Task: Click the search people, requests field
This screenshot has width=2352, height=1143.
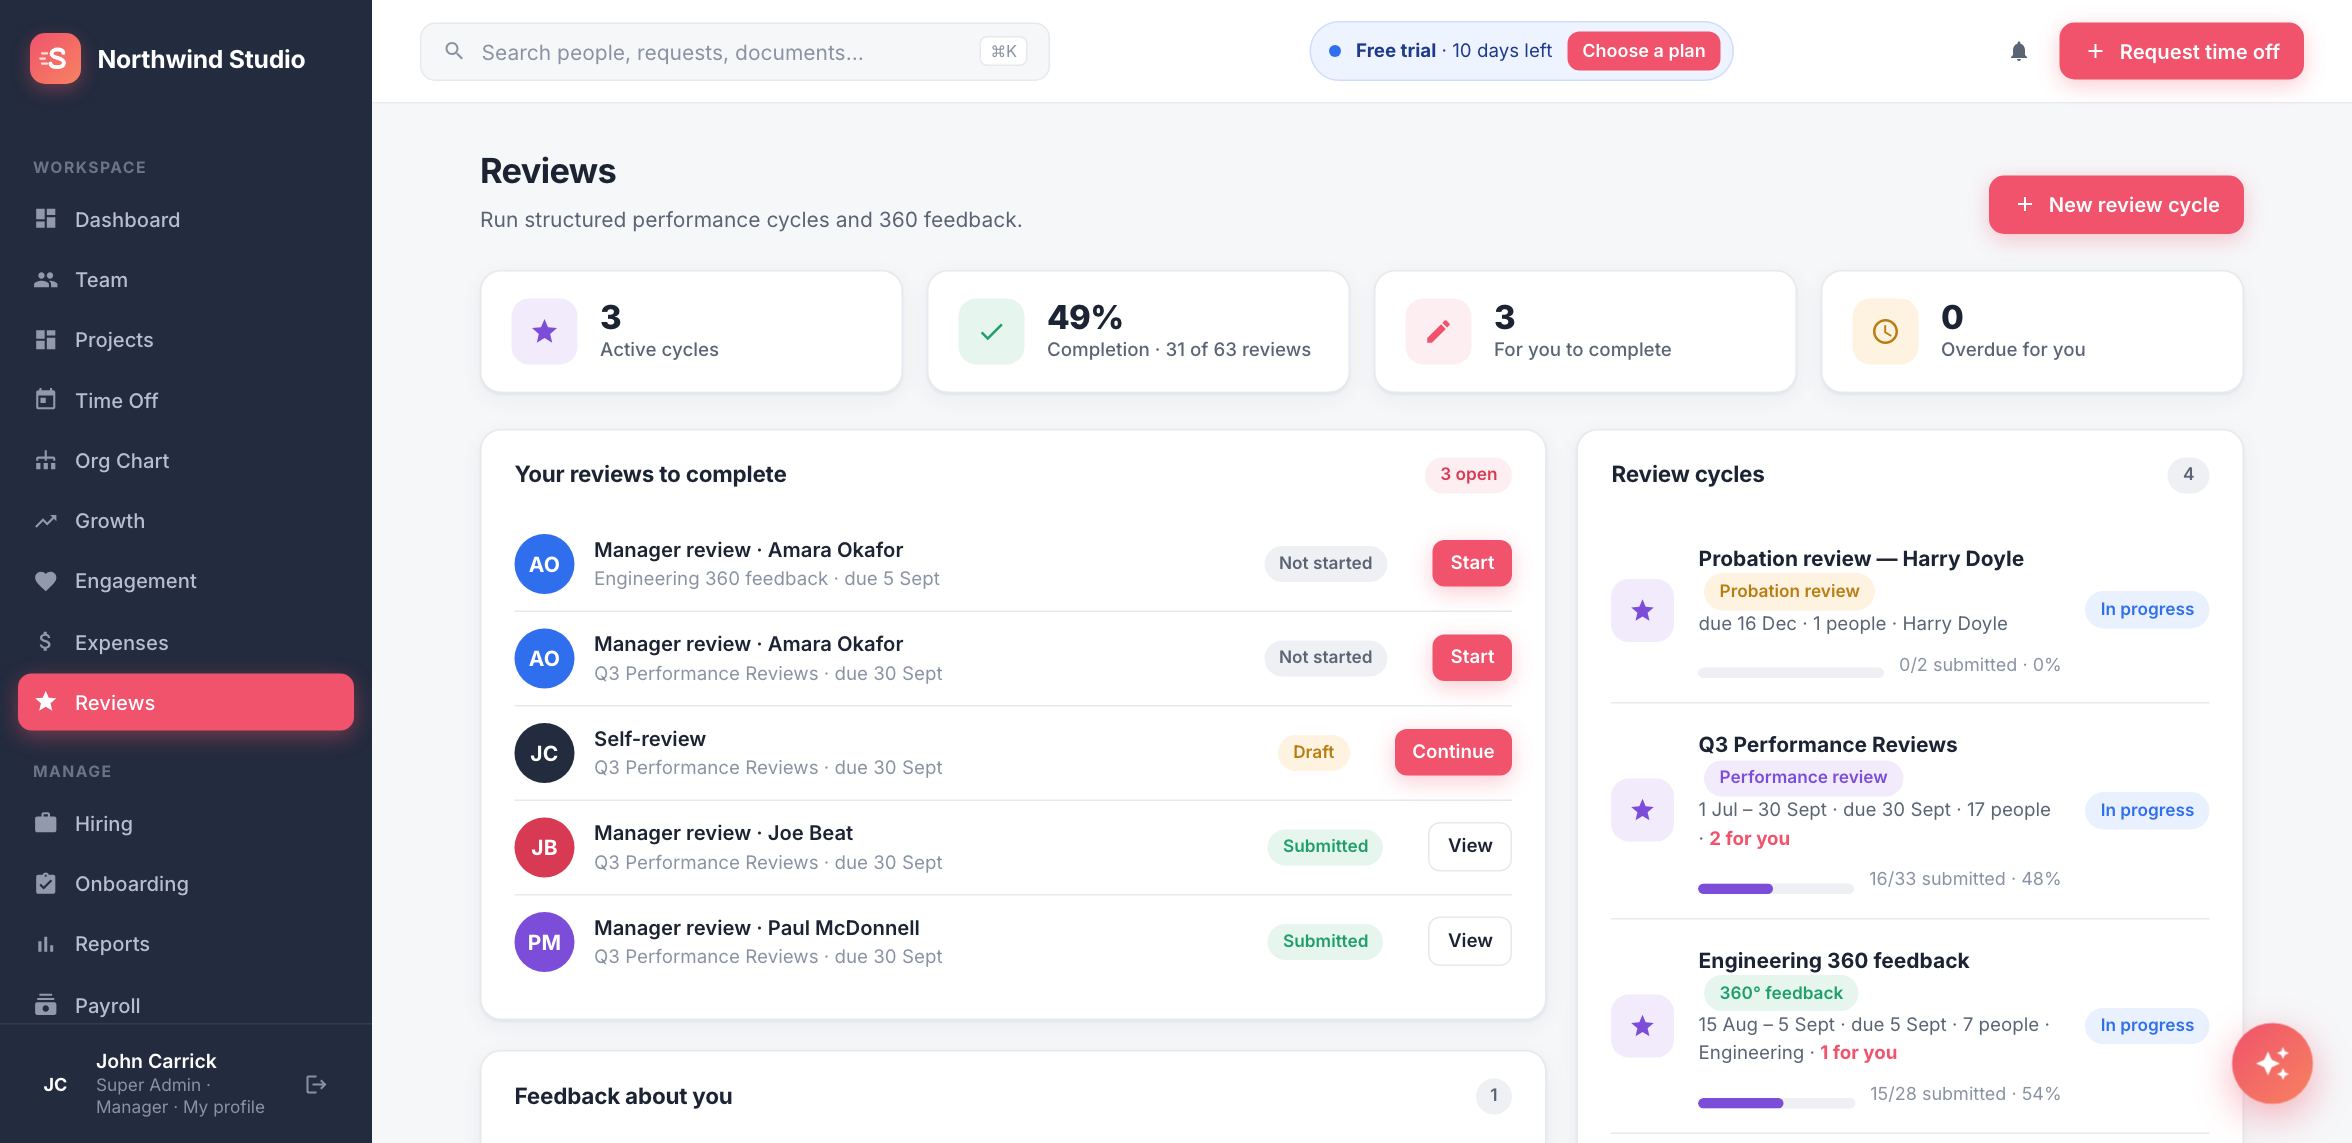Action: point(735,51)
